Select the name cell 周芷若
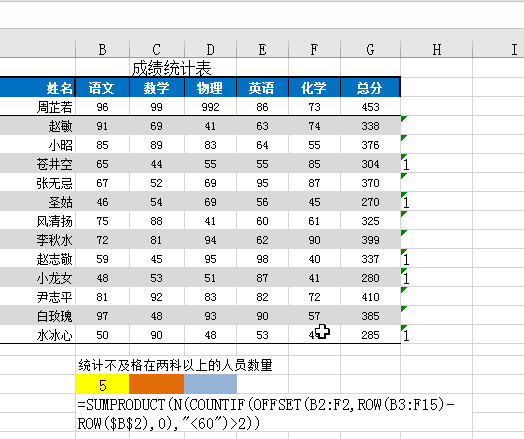 [38, 107]
